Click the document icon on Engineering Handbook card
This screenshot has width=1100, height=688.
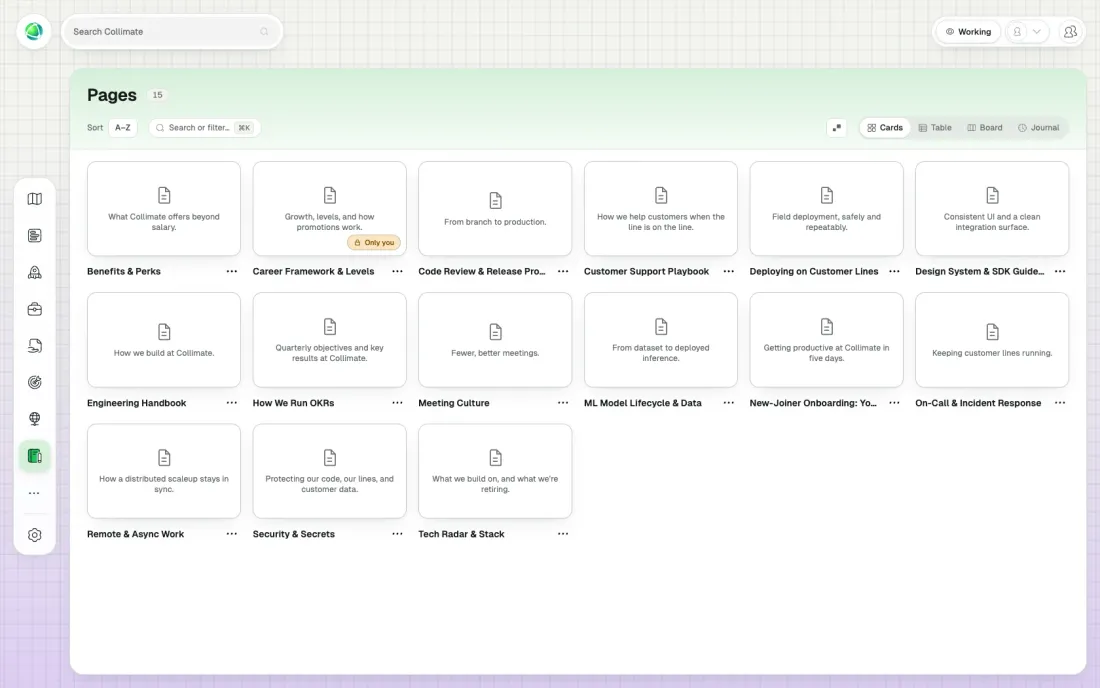click(163, 331)
